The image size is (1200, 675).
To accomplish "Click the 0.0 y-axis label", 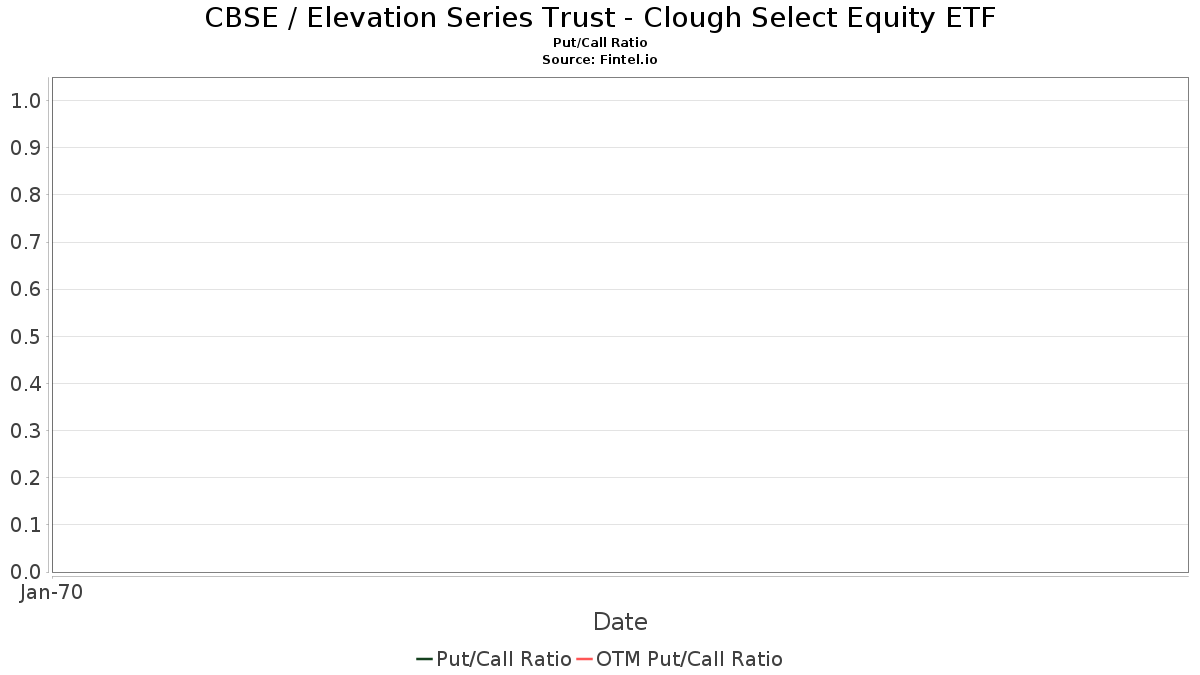I will tap(25, 572).
